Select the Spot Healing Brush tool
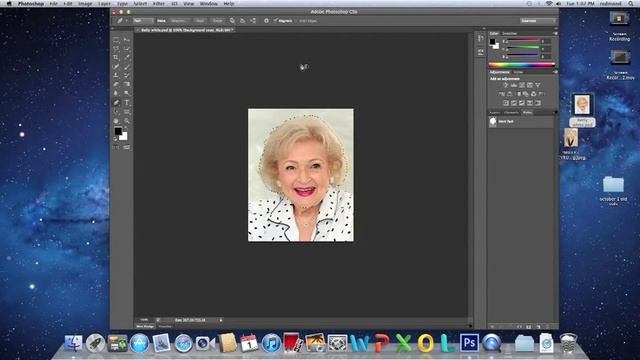Viewport: 640px width, 360px height. (116, 67)
